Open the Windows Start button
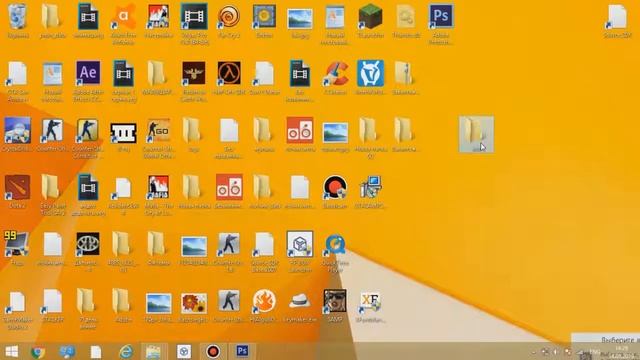 click(12, 351)
